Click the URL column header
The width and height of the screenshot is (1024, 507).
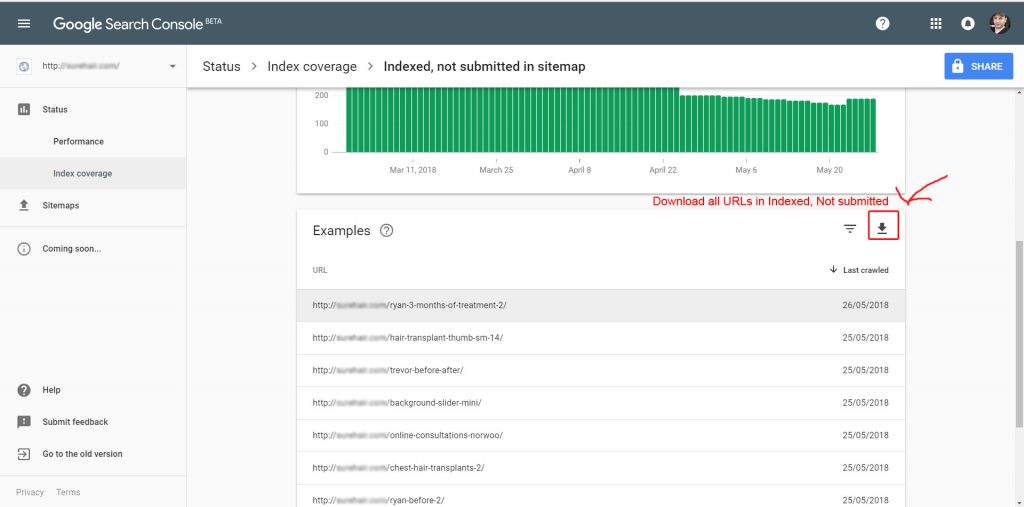tap(320, 270)
